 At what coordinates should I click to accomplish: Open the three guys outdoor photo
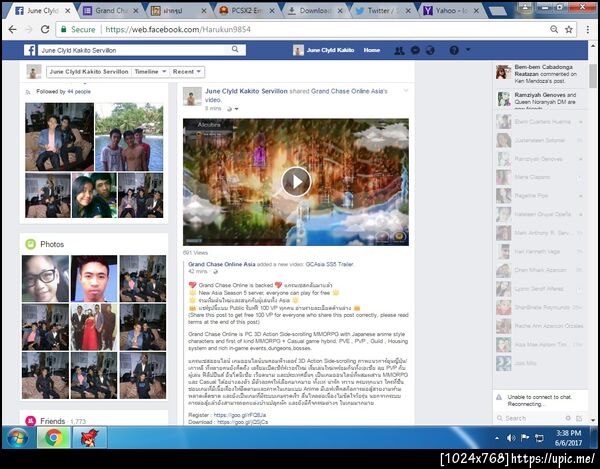click(x=129, y=137)
